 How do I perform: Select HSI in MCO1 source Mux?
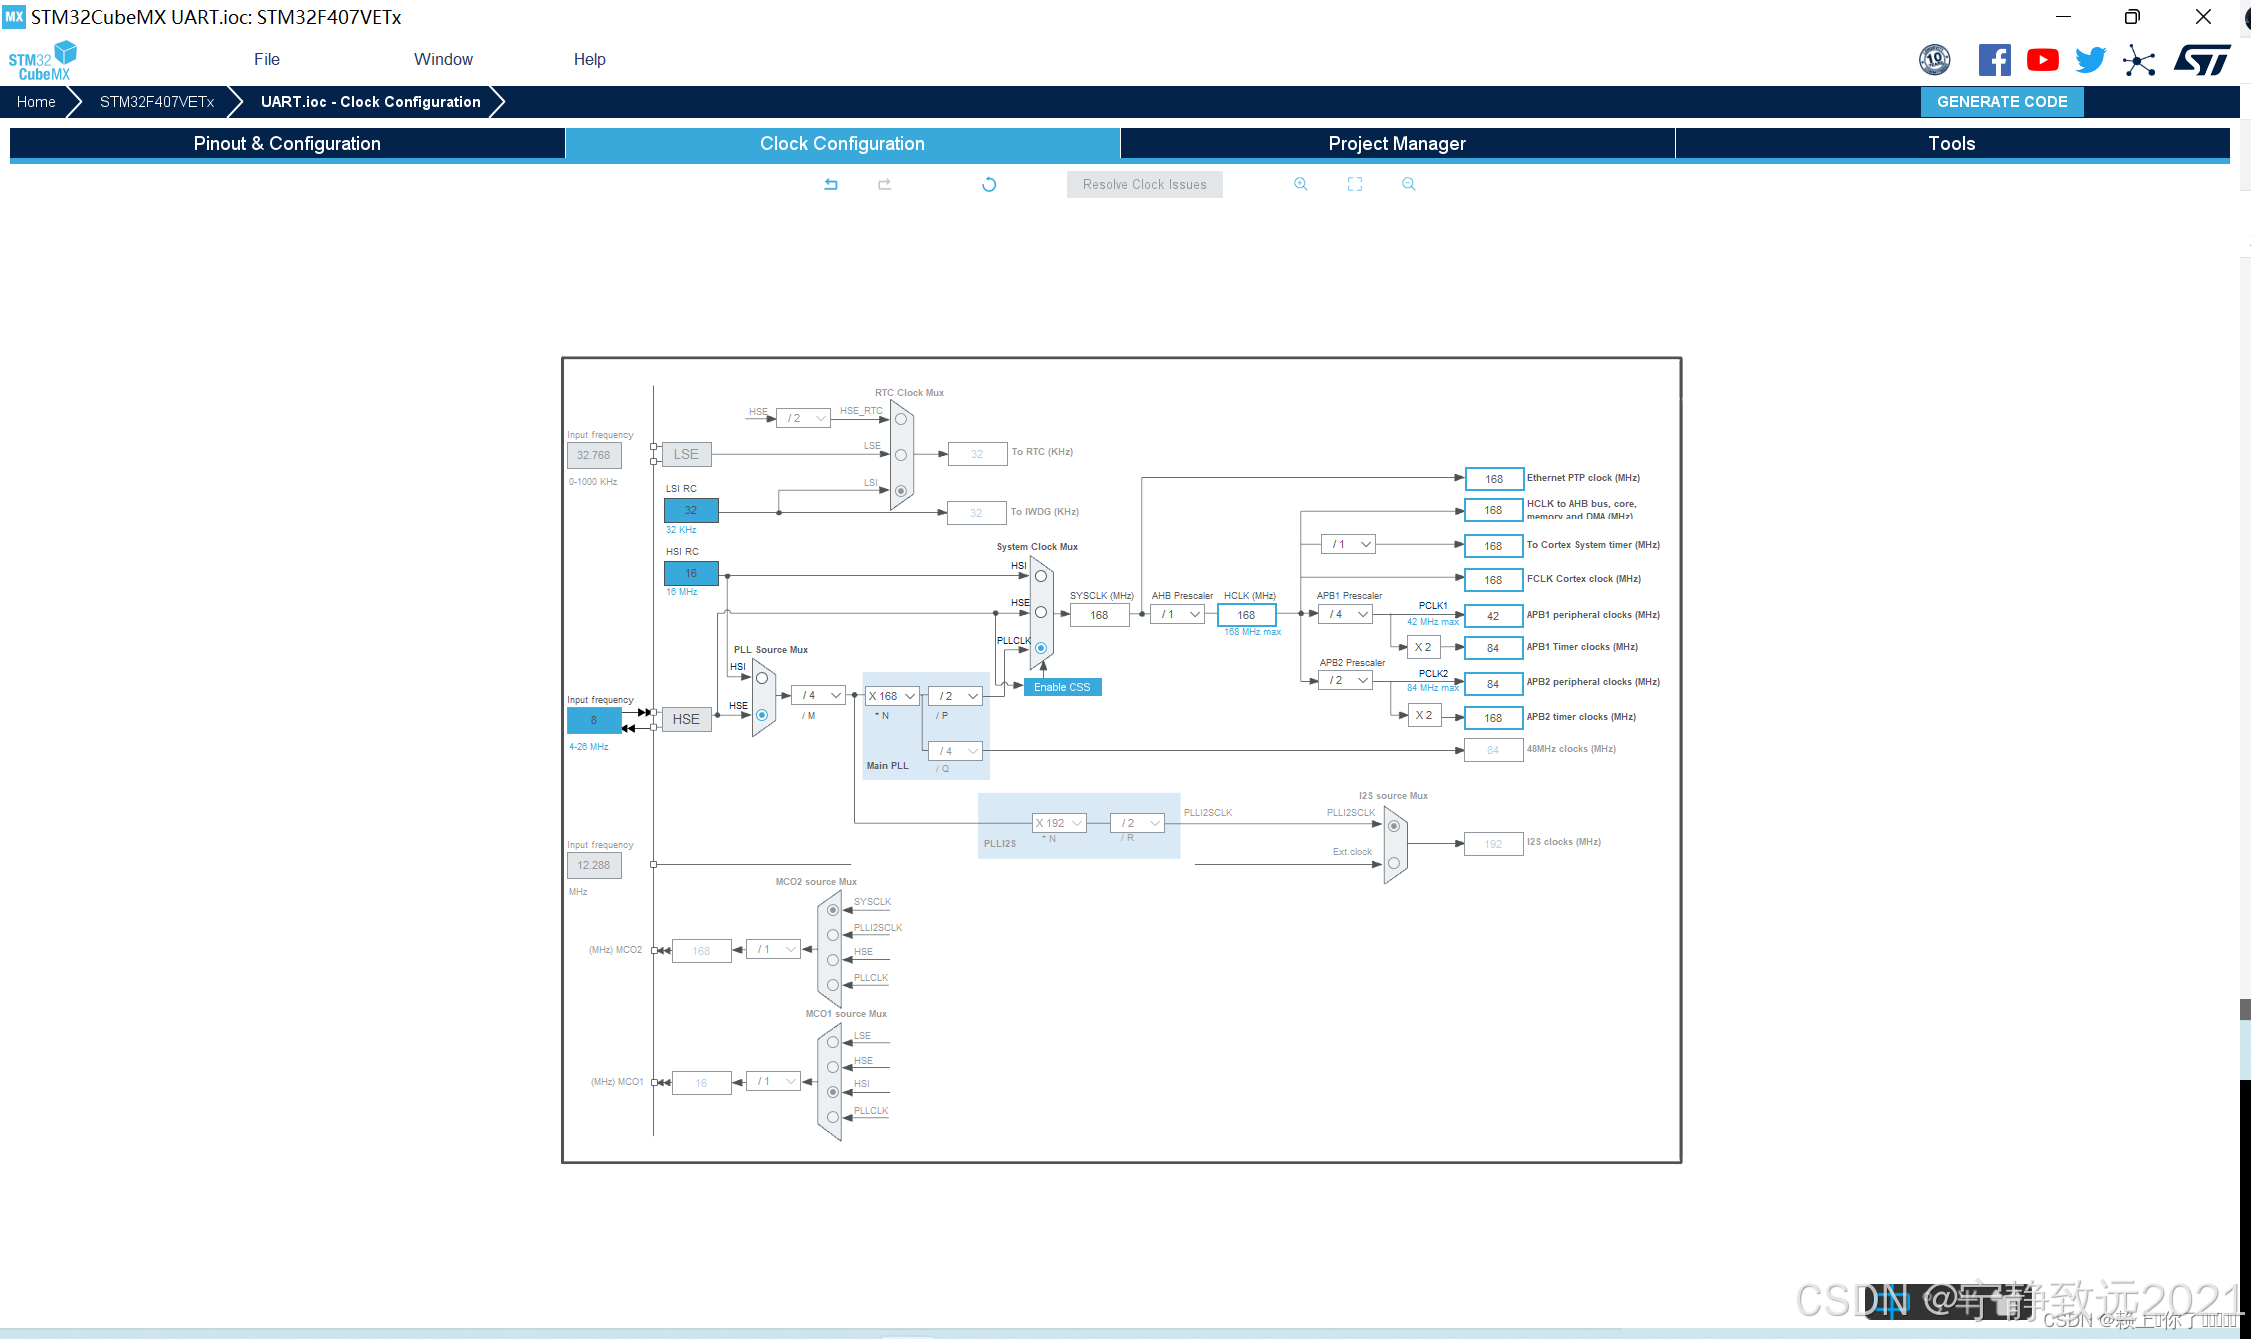pos(833,1092)
